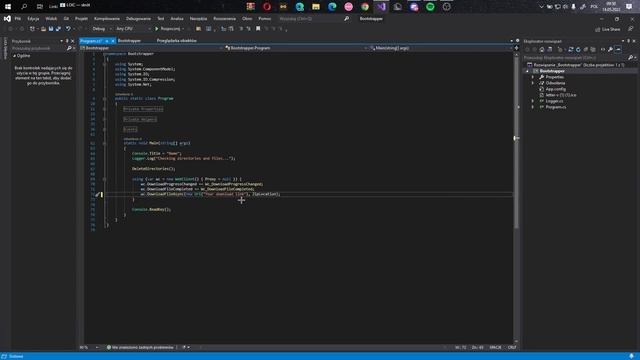Expand the Logger.cs node
Viewport: 640px width, 360px height.
533,101
